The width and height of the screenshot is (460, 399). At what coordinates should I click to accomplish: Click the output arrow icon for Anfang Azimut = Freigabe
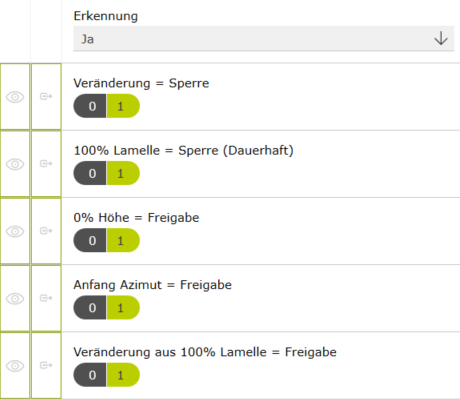46,298
